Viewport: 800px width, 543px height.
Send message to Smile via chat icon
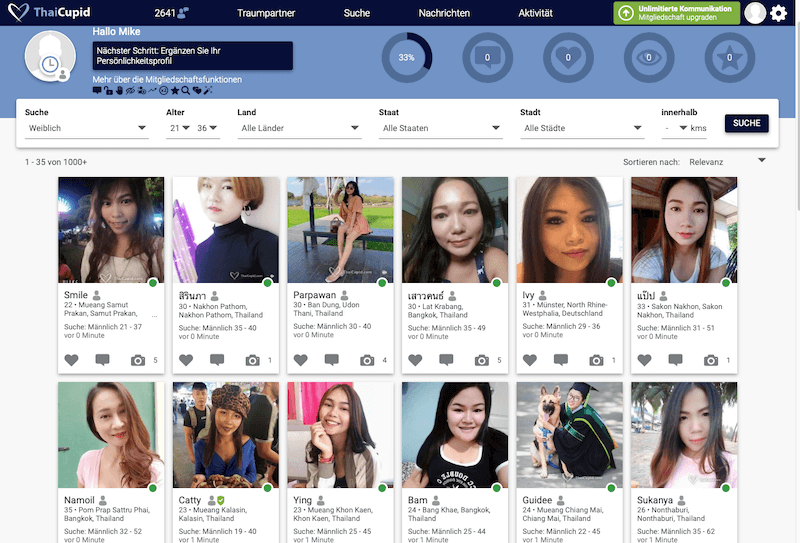click(x=103, y=360)
